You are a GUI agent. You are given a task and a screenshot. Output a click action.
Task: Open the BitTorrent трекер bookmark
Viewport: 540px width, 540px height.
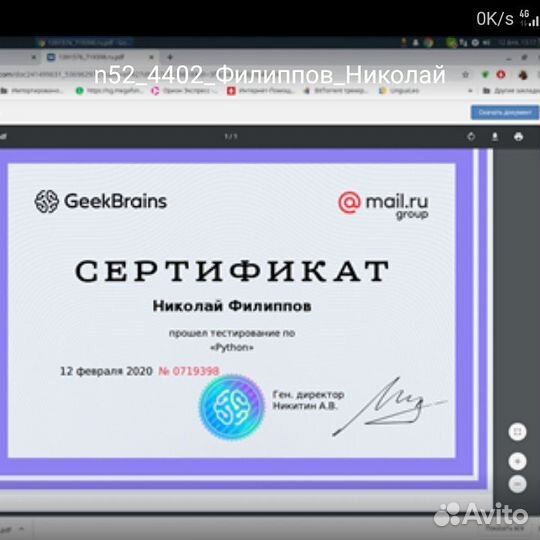coord(336,91)
